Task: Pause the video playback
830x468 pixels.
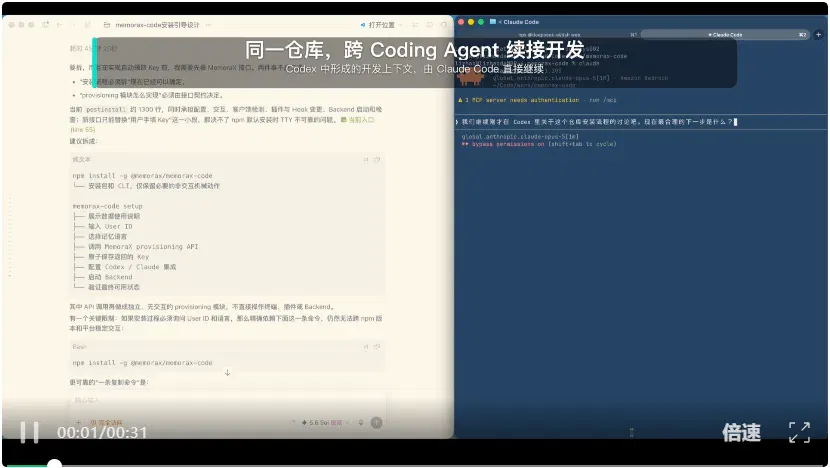Action: click(29, 432)
